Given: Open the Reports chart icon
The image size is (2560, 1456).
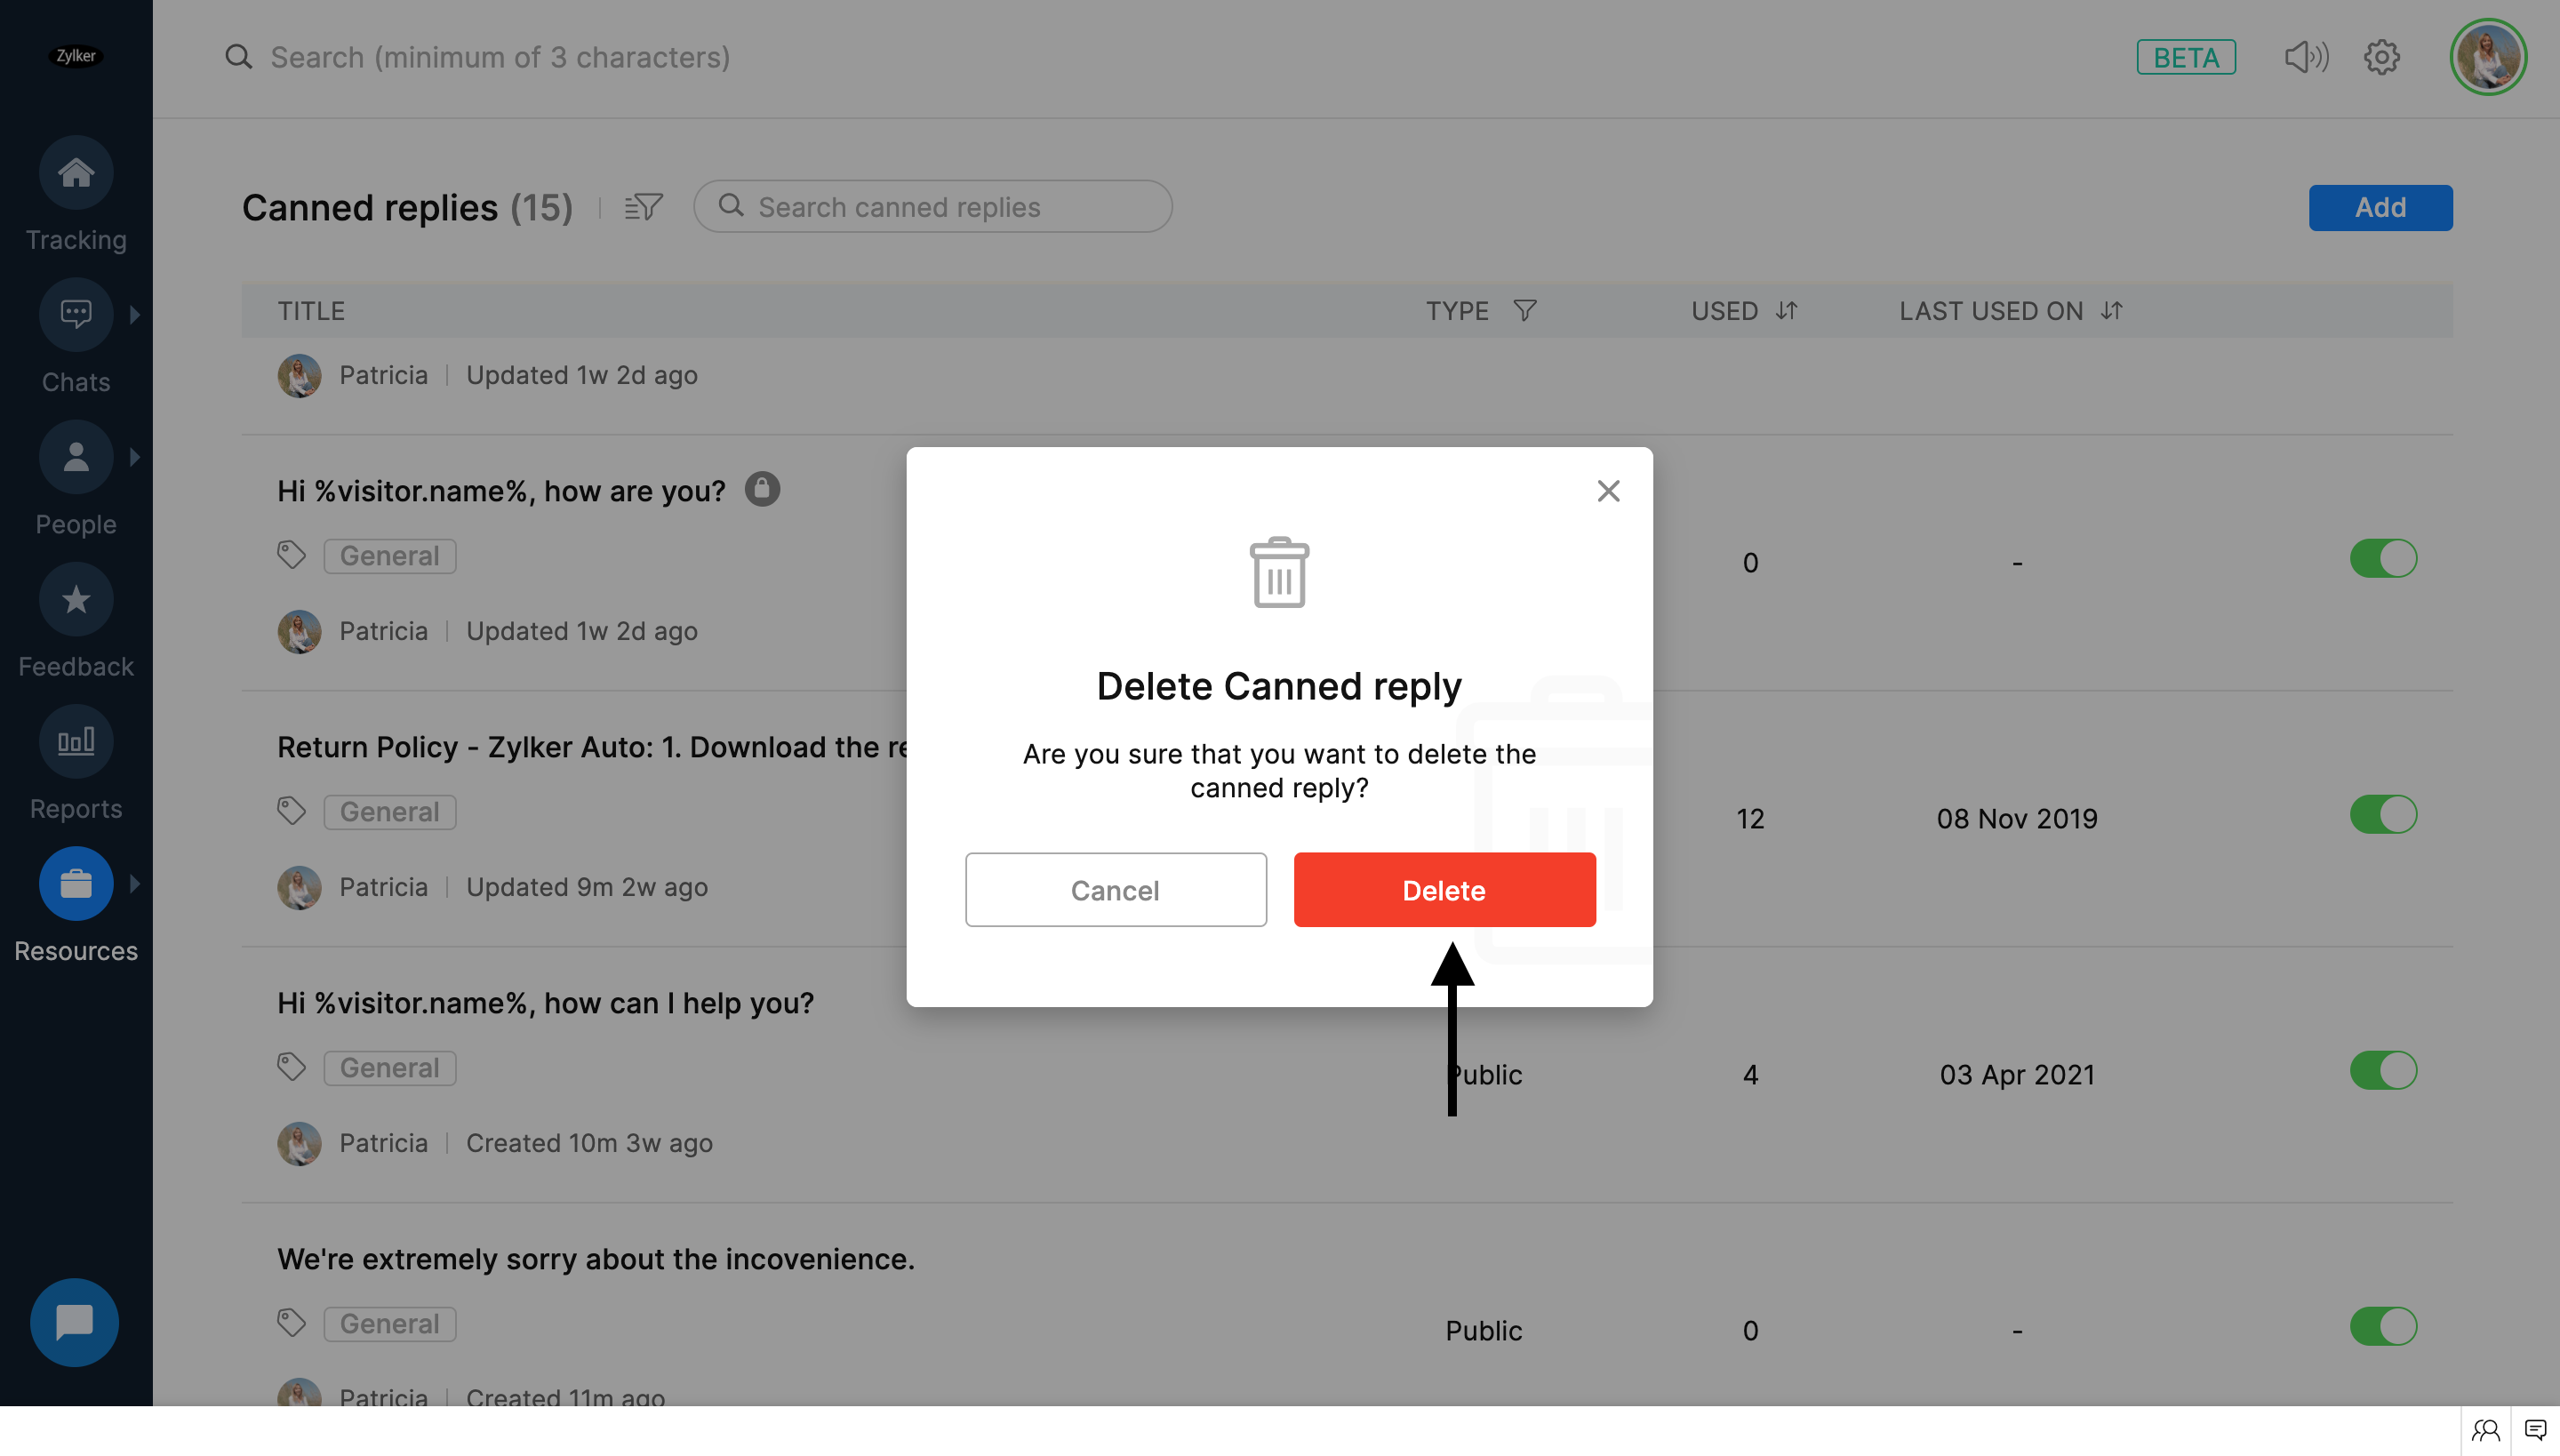Looking at the screenshot, I should click(x=76, y=742).
